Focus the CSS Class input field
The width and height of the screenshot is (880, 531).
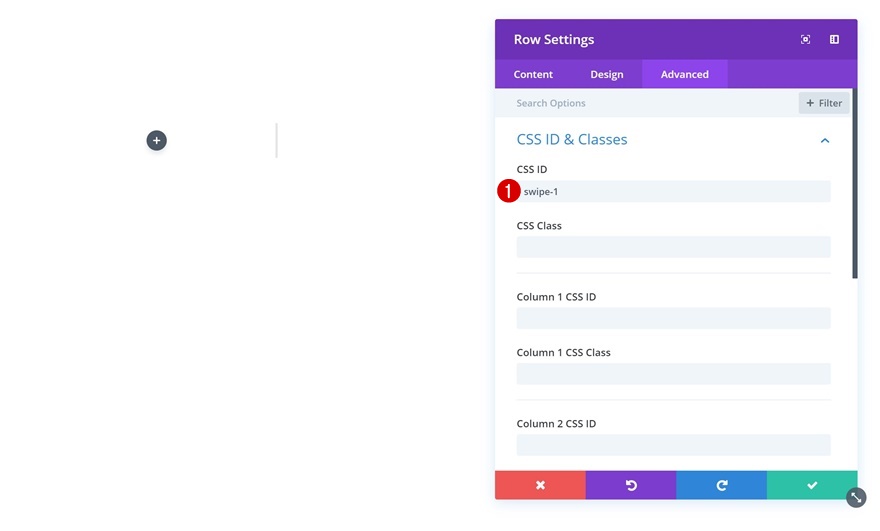(673, 247)
